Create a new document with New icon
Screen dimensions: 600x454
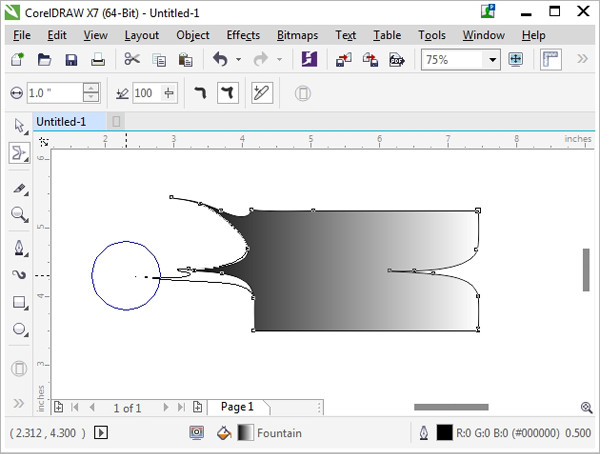click(17, 59)
